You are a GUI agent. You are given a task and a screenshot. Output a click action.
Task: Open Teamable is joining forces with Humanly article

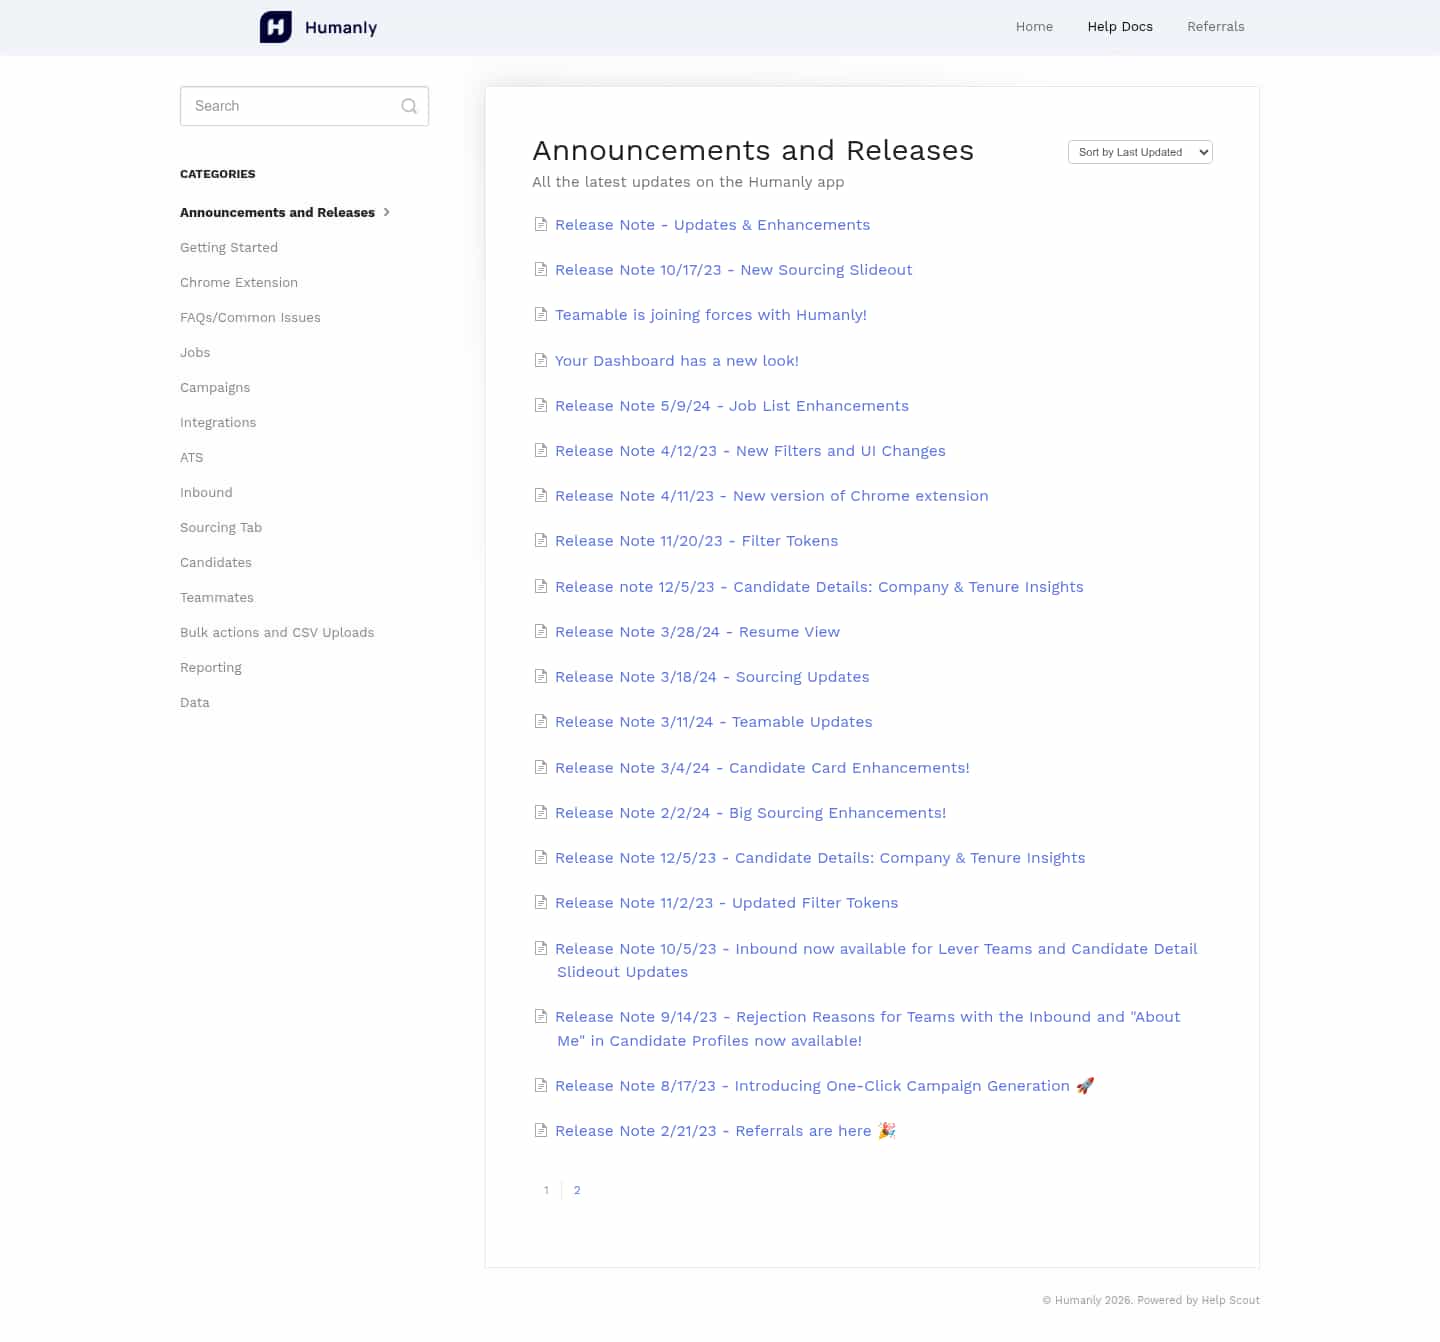coord(711,315)
